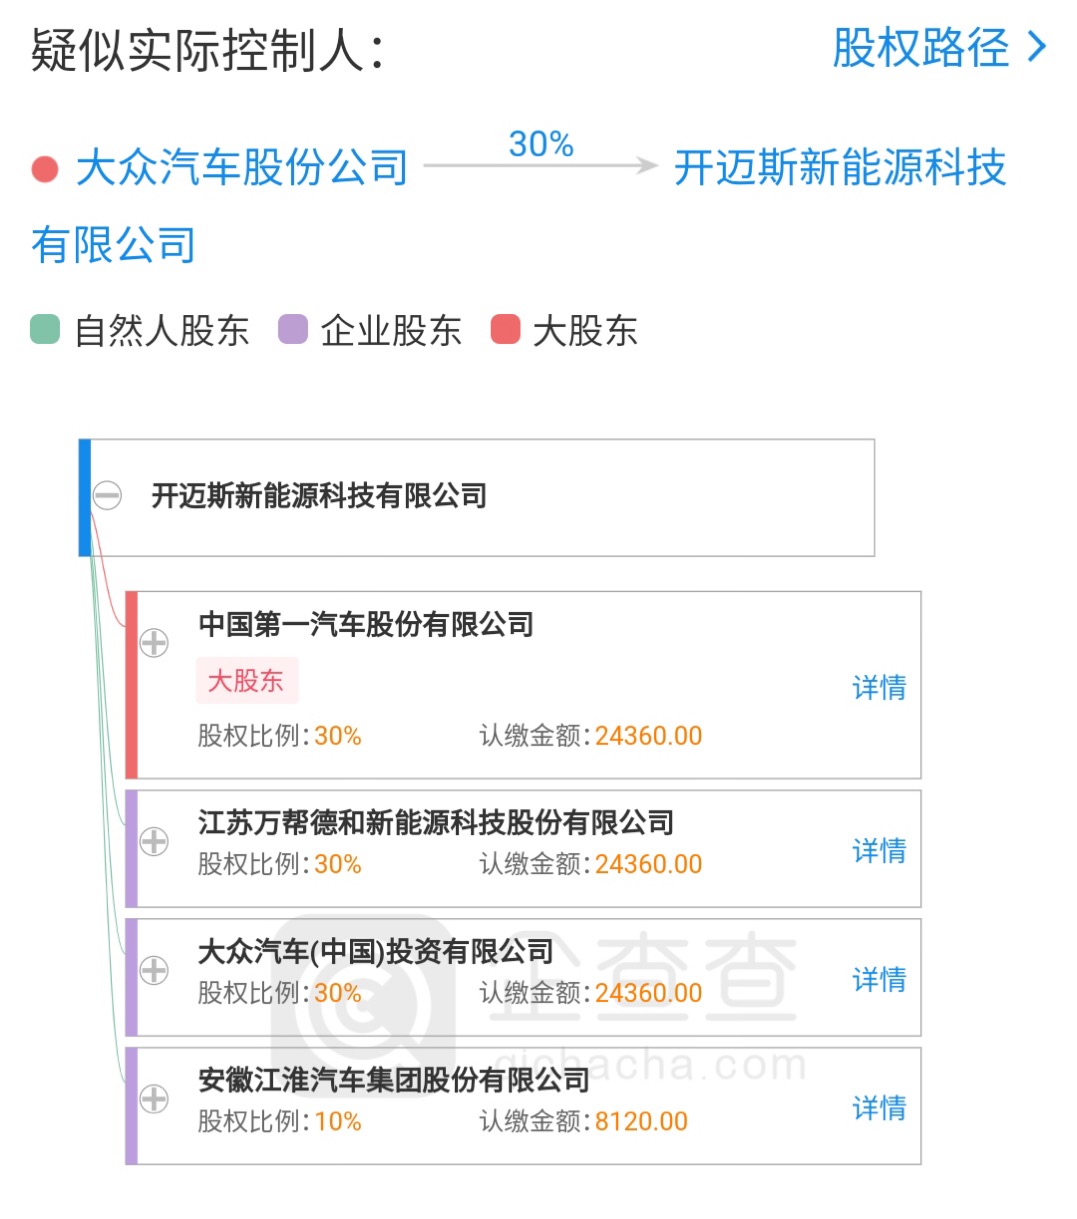Image resolution: width=1077 pixels, height=1219 pixels.
Task: Click the red dot before 大众汽车股份公司
Action: tap(45, 169)
